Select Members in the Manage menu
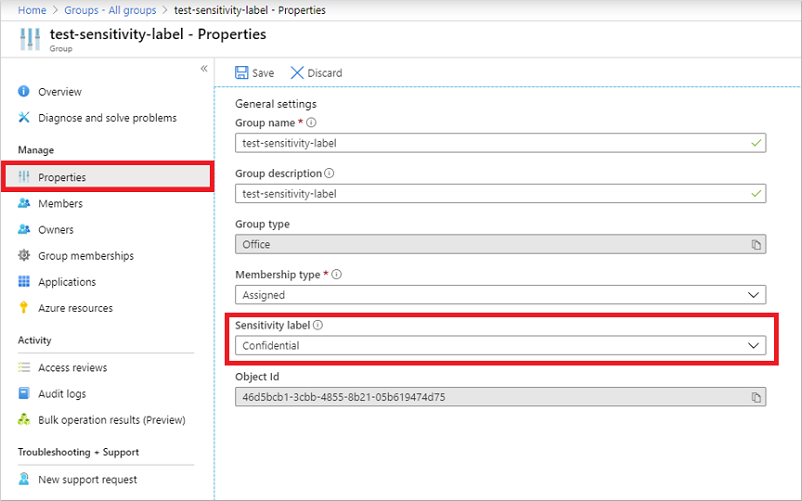 [60, 204]
